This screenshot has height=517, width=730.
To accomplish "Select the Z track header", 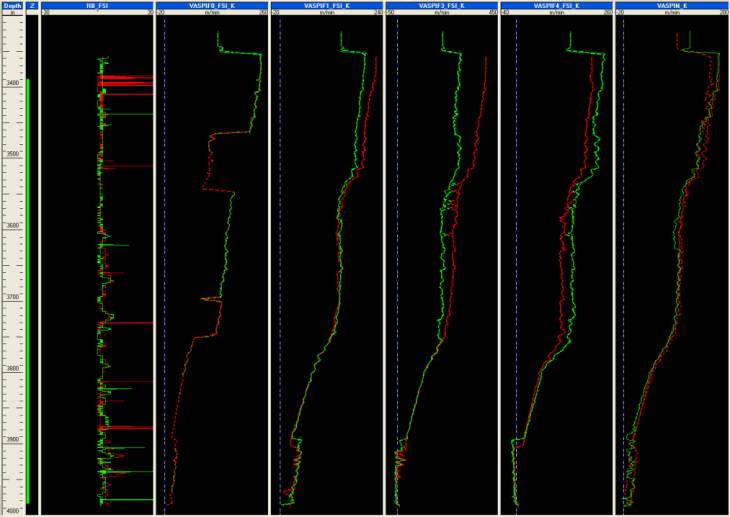I will [32, 5].
